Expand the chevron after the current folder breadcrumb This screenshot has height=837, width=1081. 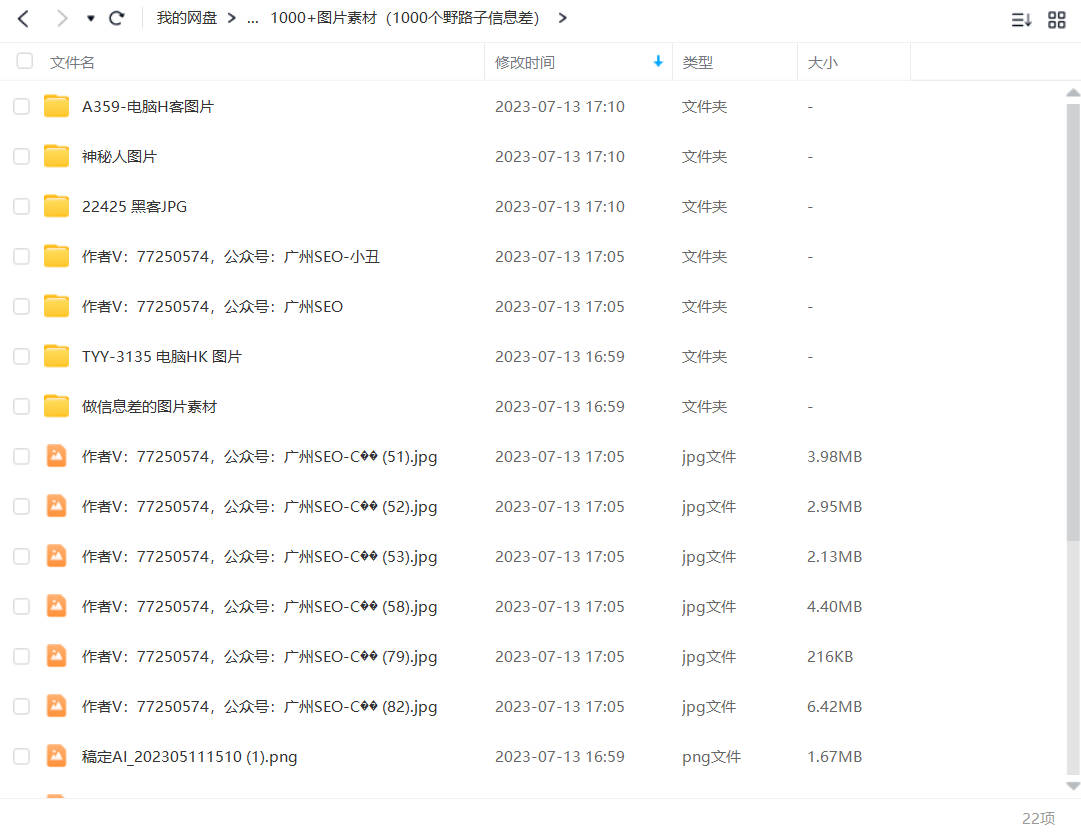tap(563, 18)
